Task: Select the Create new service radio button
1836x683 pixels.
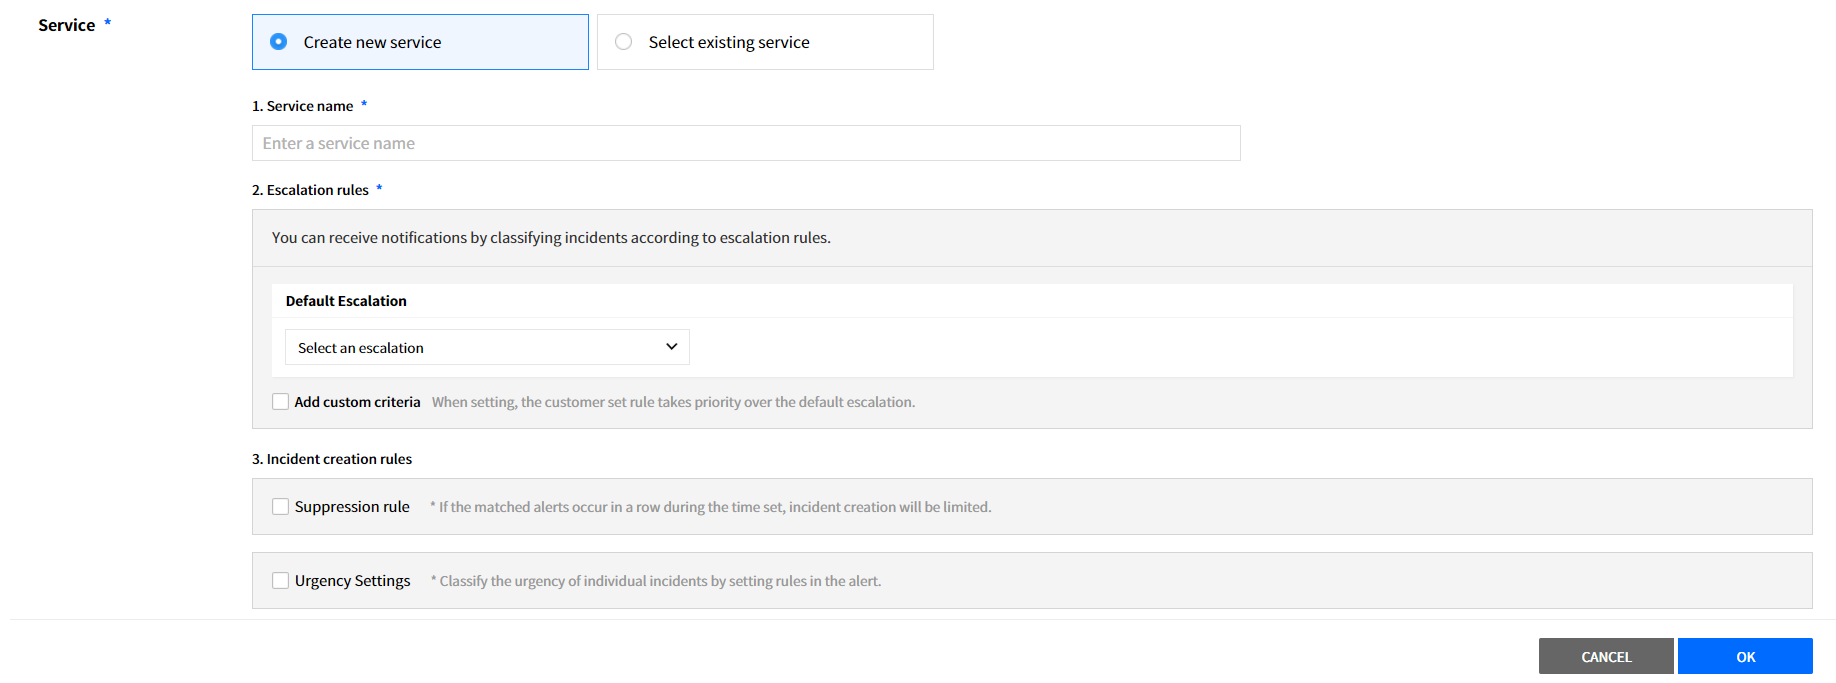Action: tap(279, 42)
